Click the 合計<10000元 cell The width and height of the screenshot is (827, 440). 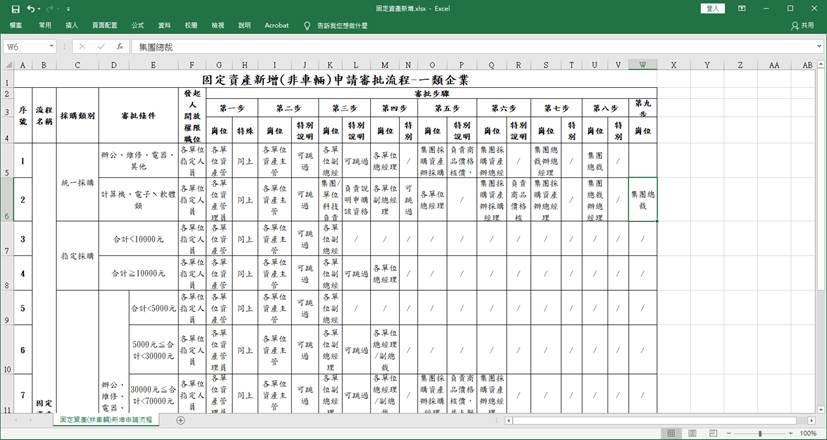[138, 239]
